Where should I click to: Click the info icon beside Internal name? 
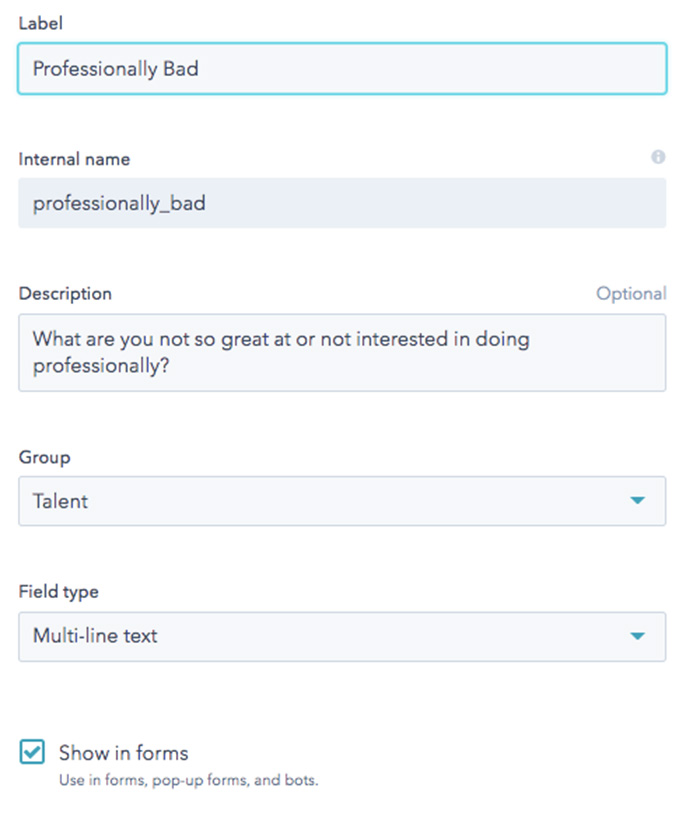click(658, 157)
